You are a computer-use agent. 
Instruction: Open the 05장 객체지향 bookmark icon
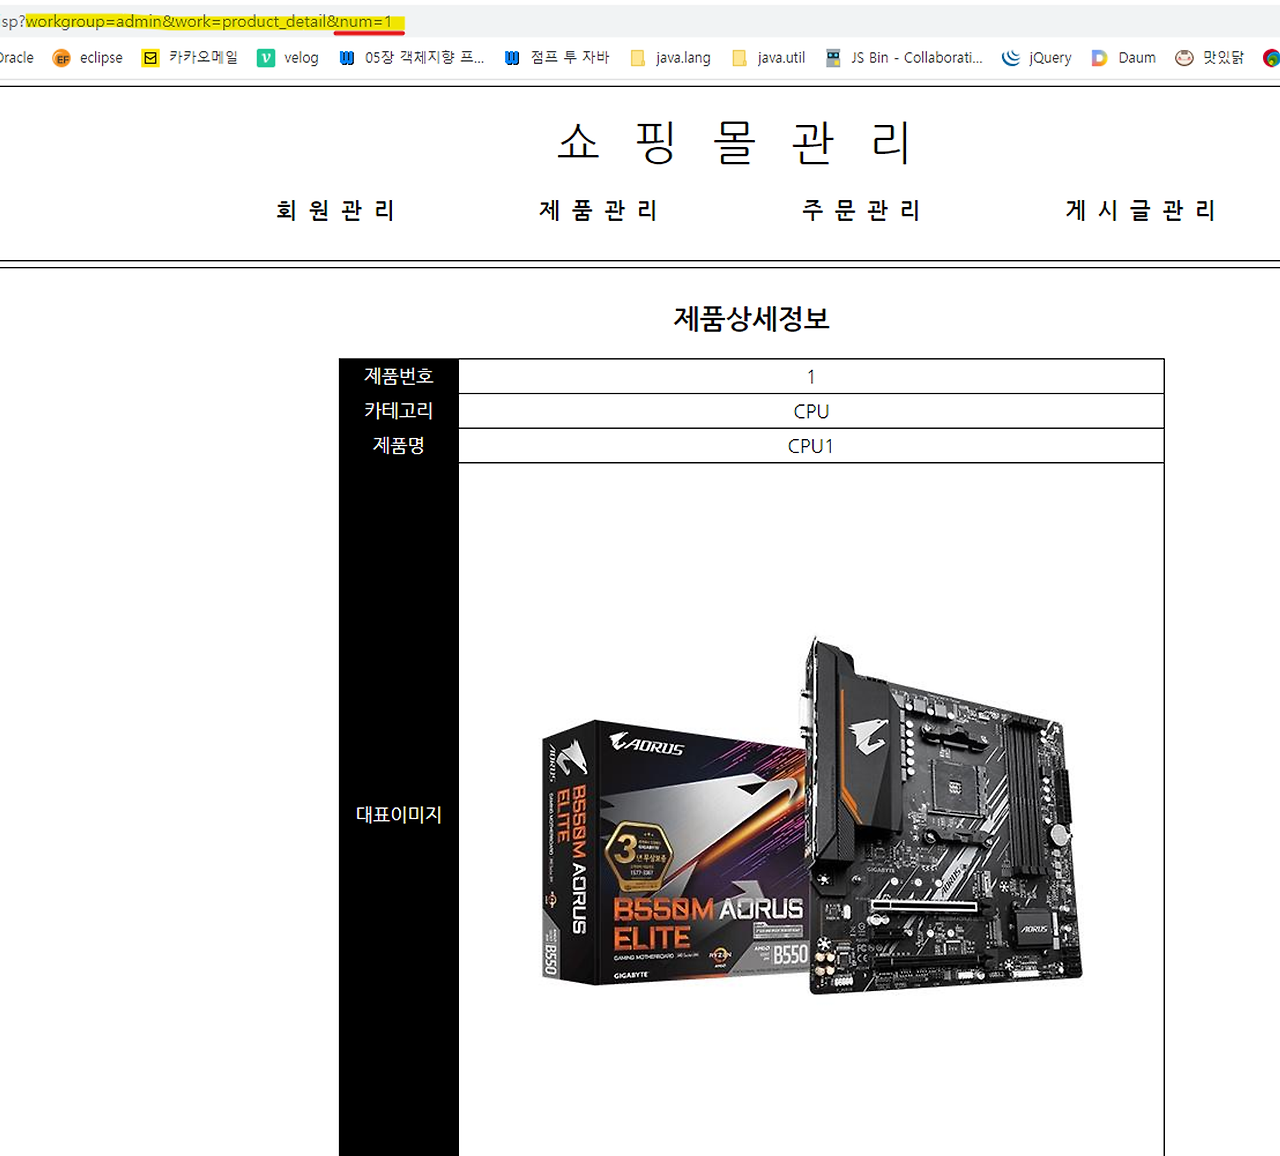click(x=347, y=58)
